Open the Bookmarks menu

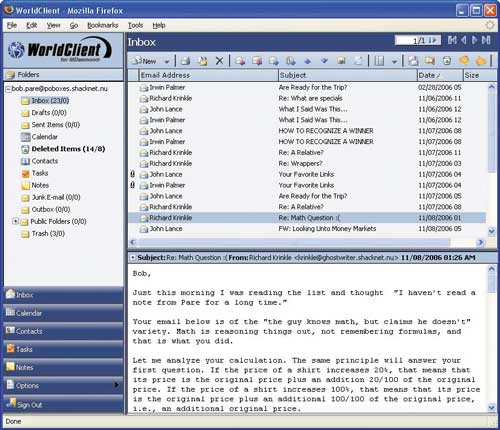[103, 25]
